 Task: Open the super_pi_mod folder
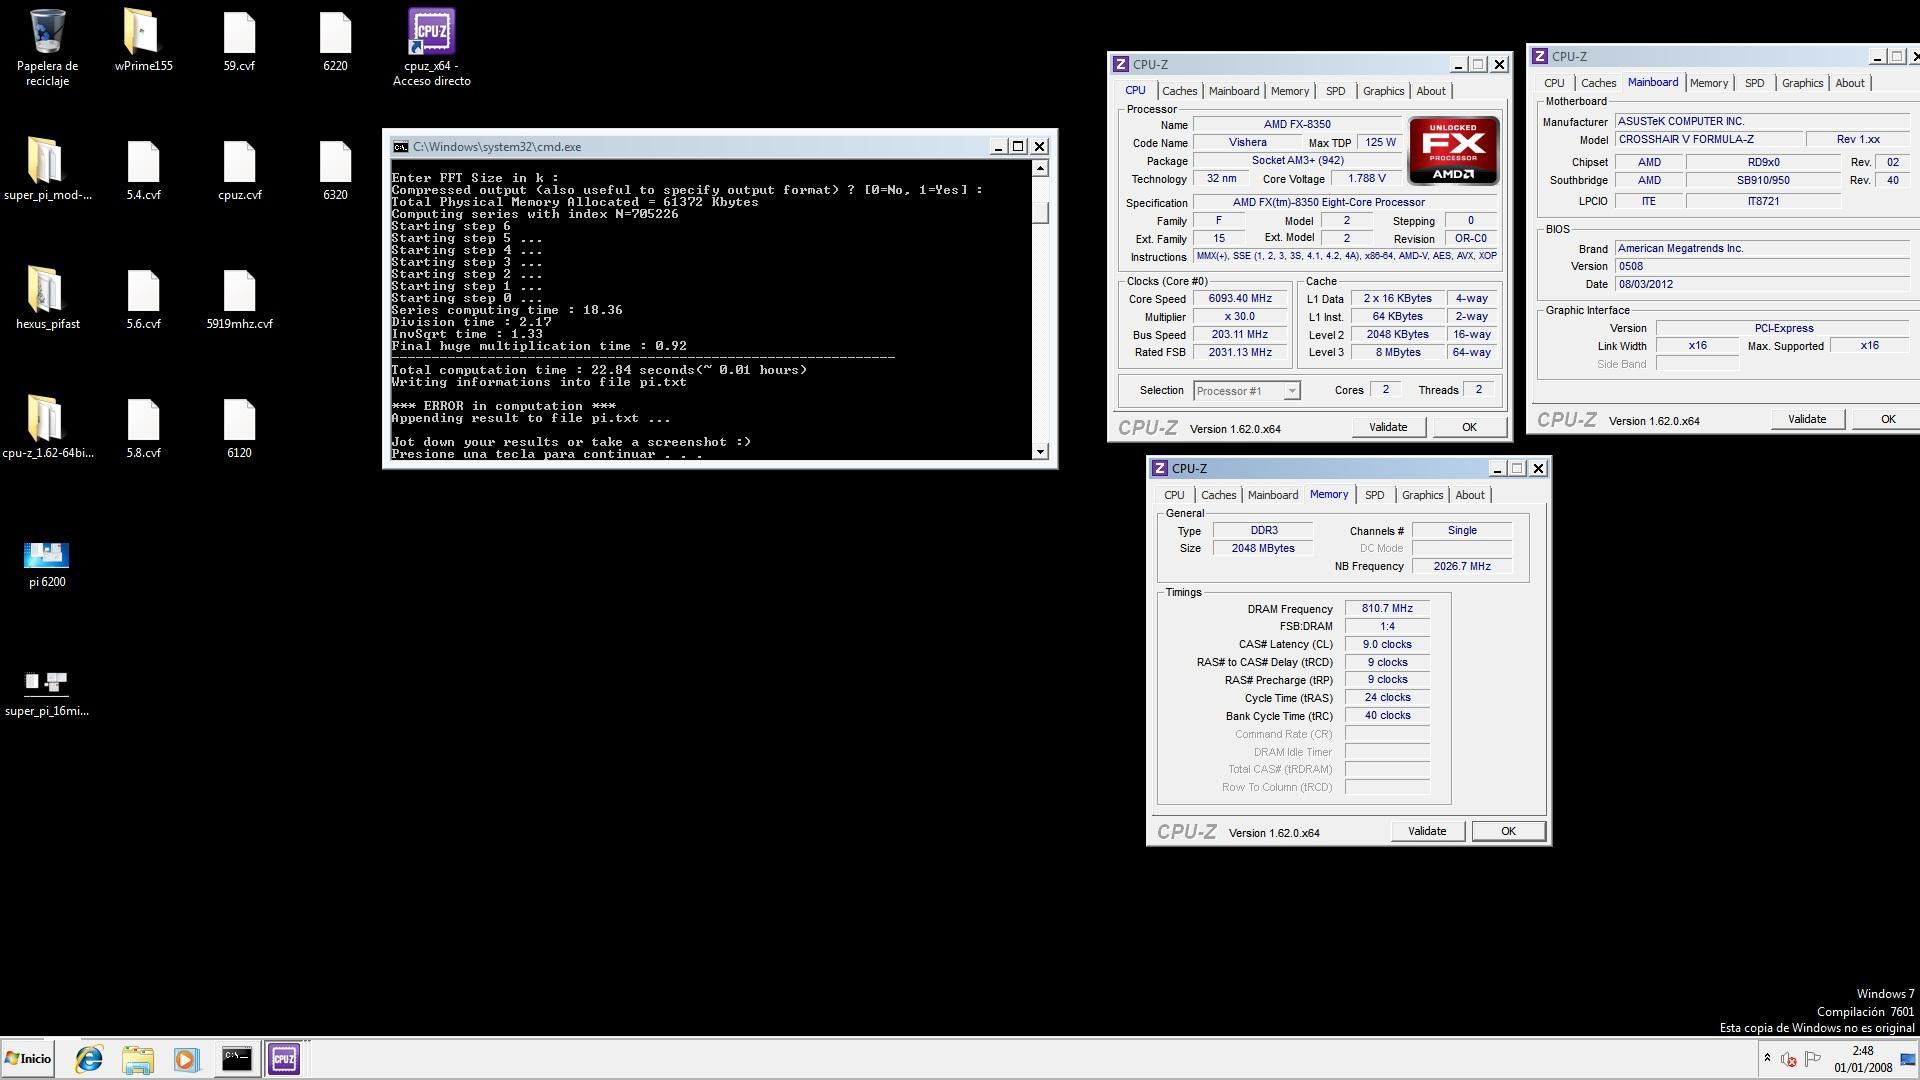pos(47,169)
